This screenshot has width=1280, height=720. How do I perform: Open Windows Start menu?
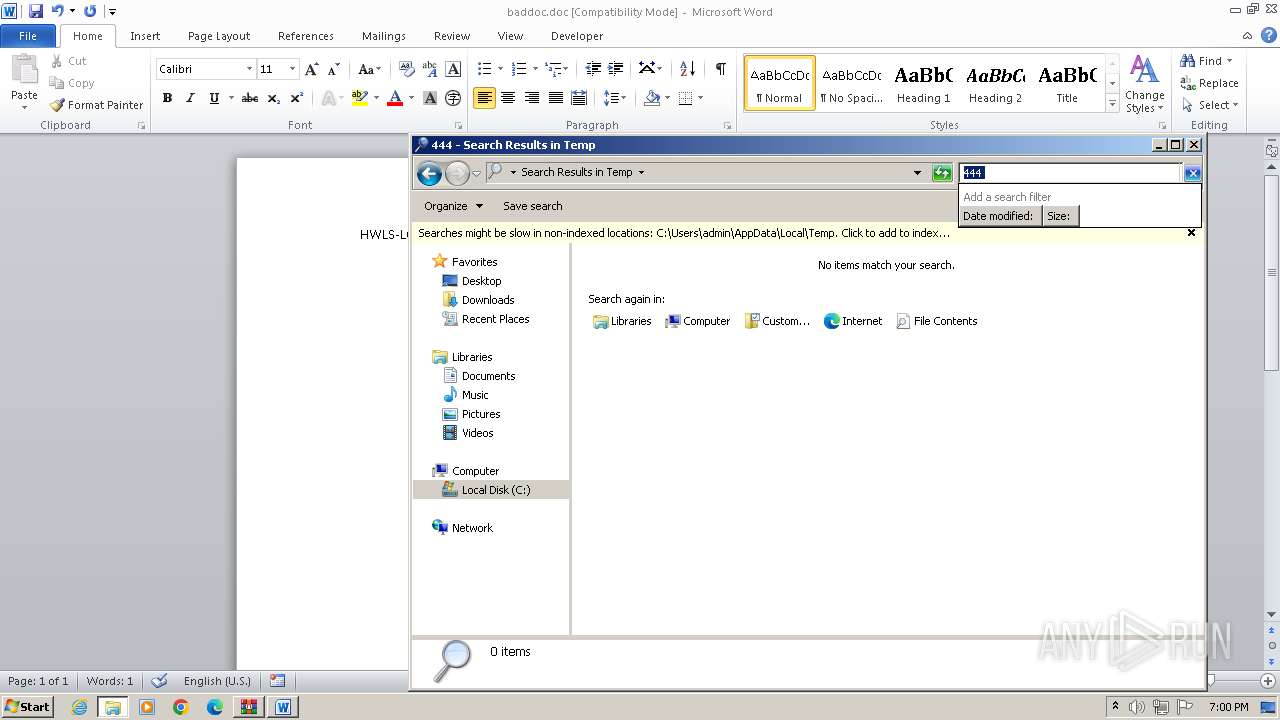click(x=27, y=707)
